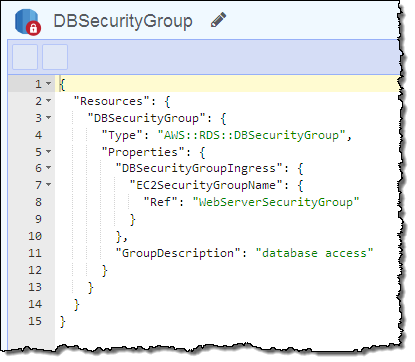Click line number 4 in gutter
This screenshot has width=415, height=362.
point(38,135)
